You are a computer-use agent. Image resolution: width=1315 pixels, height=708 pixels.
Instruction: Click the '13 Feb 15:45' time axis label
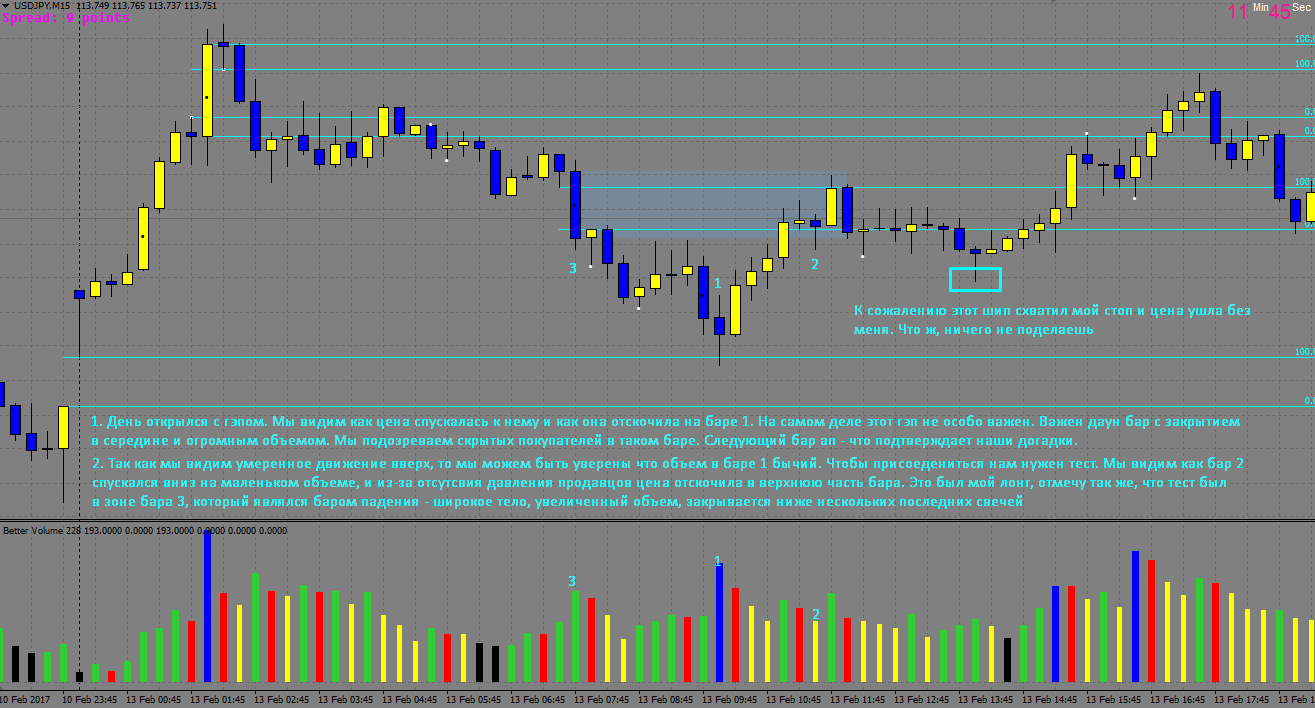pos(1114,699)
